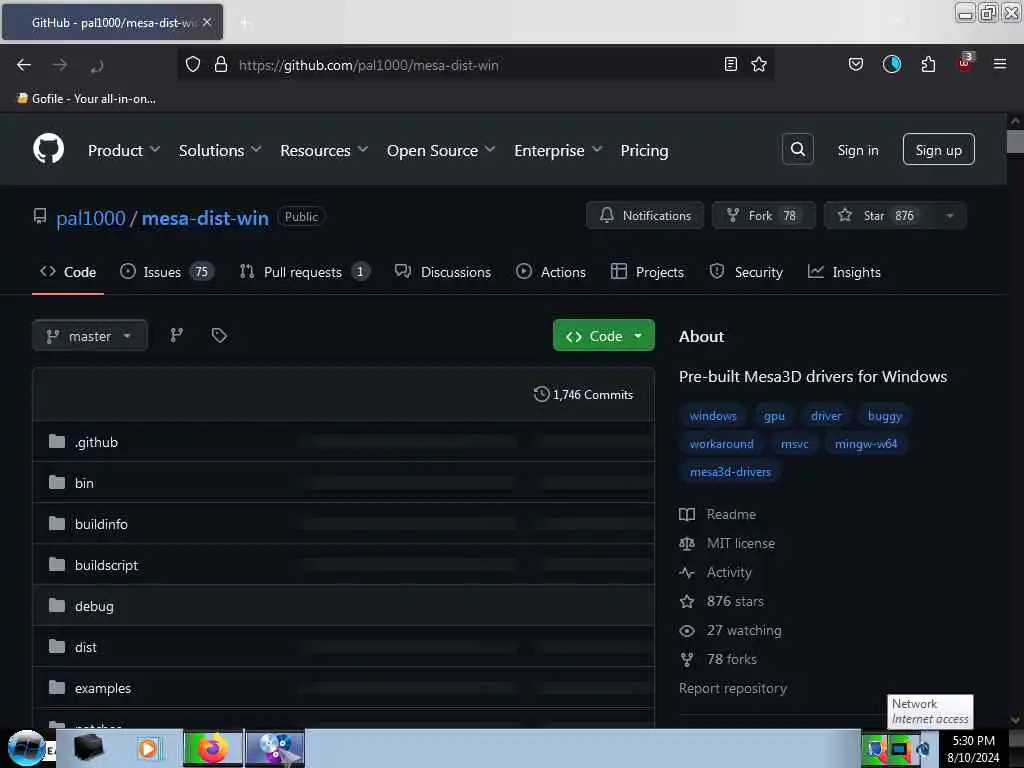1024x768 pixels.
Task: Click the Pricing link
Action: pyautogui.click(x=644, y=150)
